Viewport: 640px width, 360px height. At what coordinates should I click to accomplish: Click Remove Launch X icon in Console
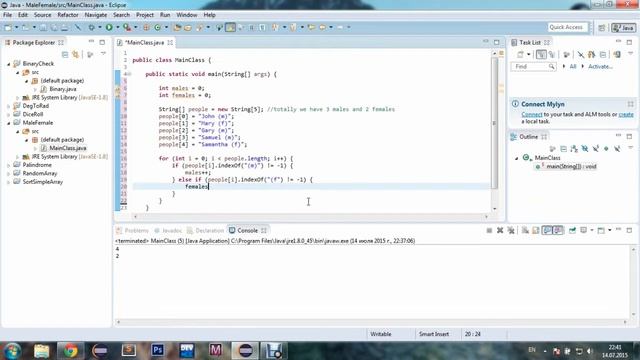pos(500,231)
